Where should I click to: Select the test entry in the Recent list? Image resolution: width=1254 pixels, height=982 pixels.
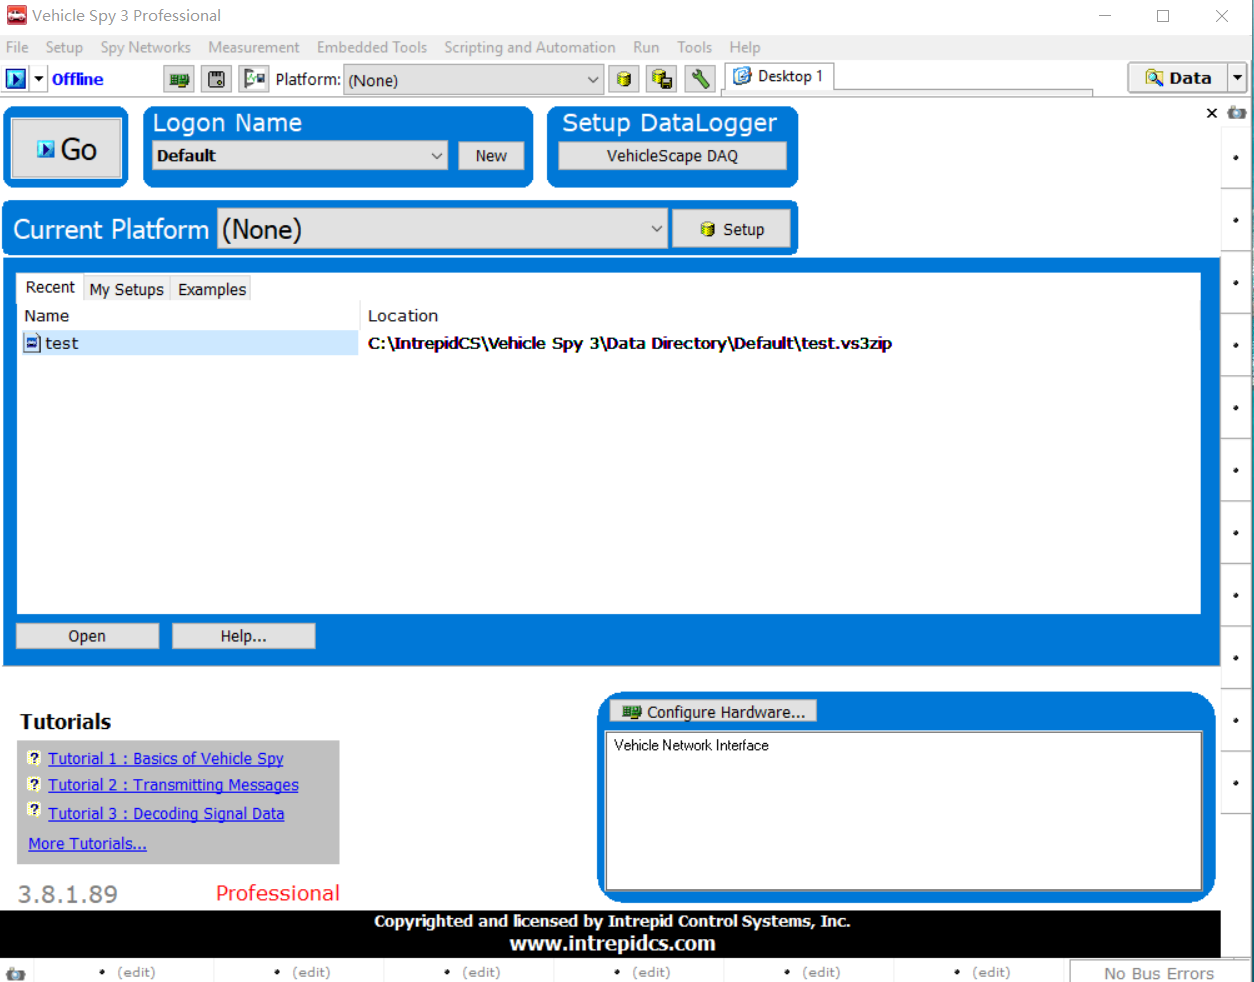tap(62, 343)
